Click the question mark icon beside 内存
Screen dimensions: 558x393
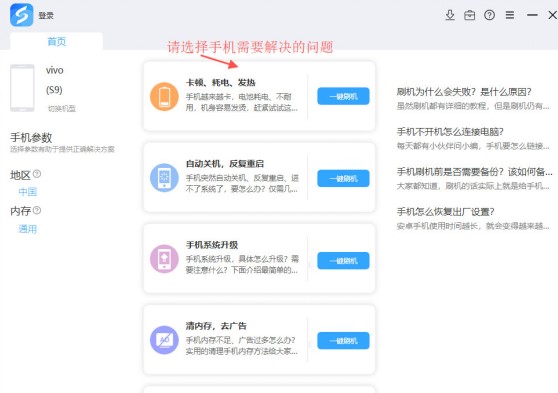pos(37,210)
